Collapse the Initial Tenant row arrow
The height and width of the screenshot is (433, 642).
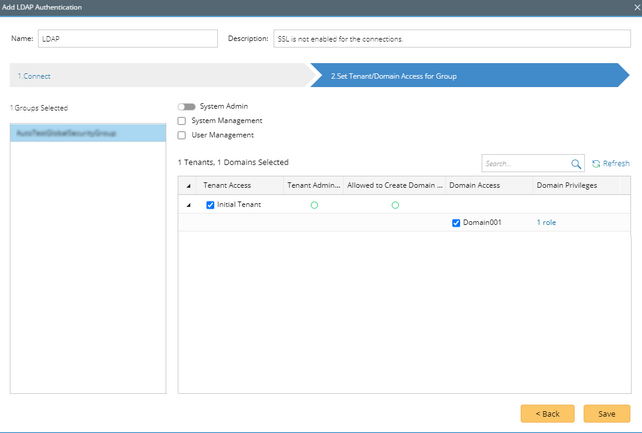click(190, 205)
